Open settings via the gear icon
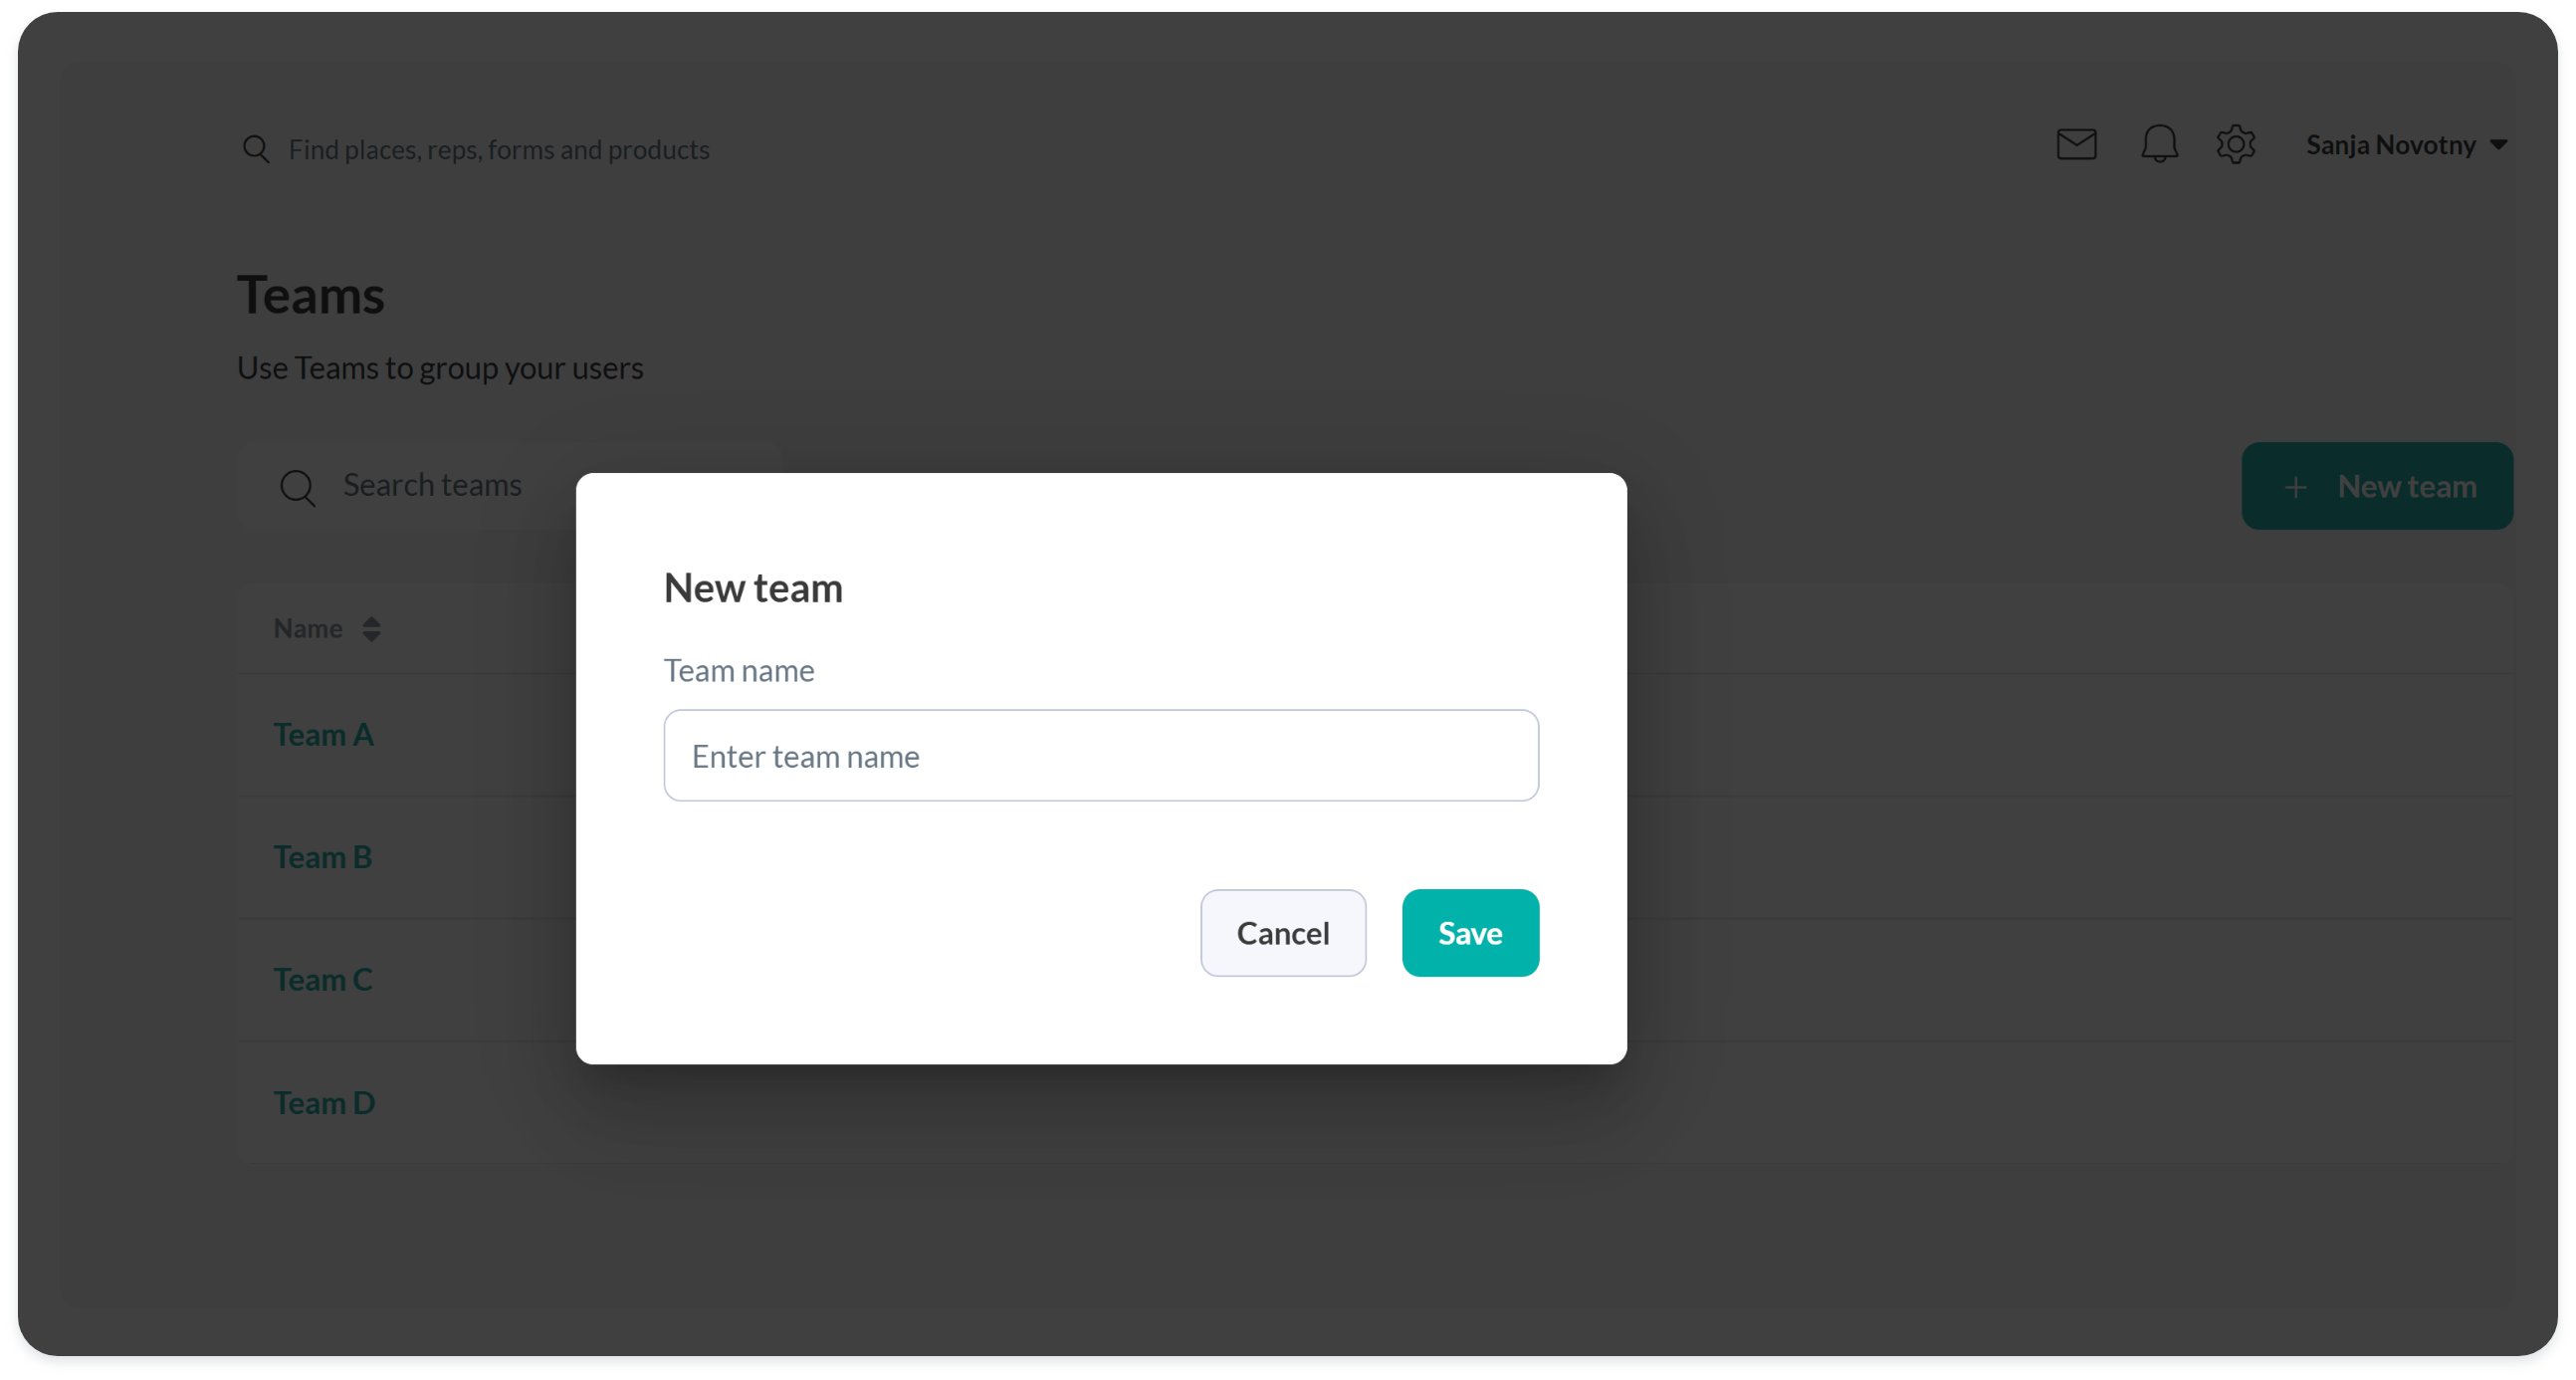The image size is (2576, 1380). (x=2235, y=145)
